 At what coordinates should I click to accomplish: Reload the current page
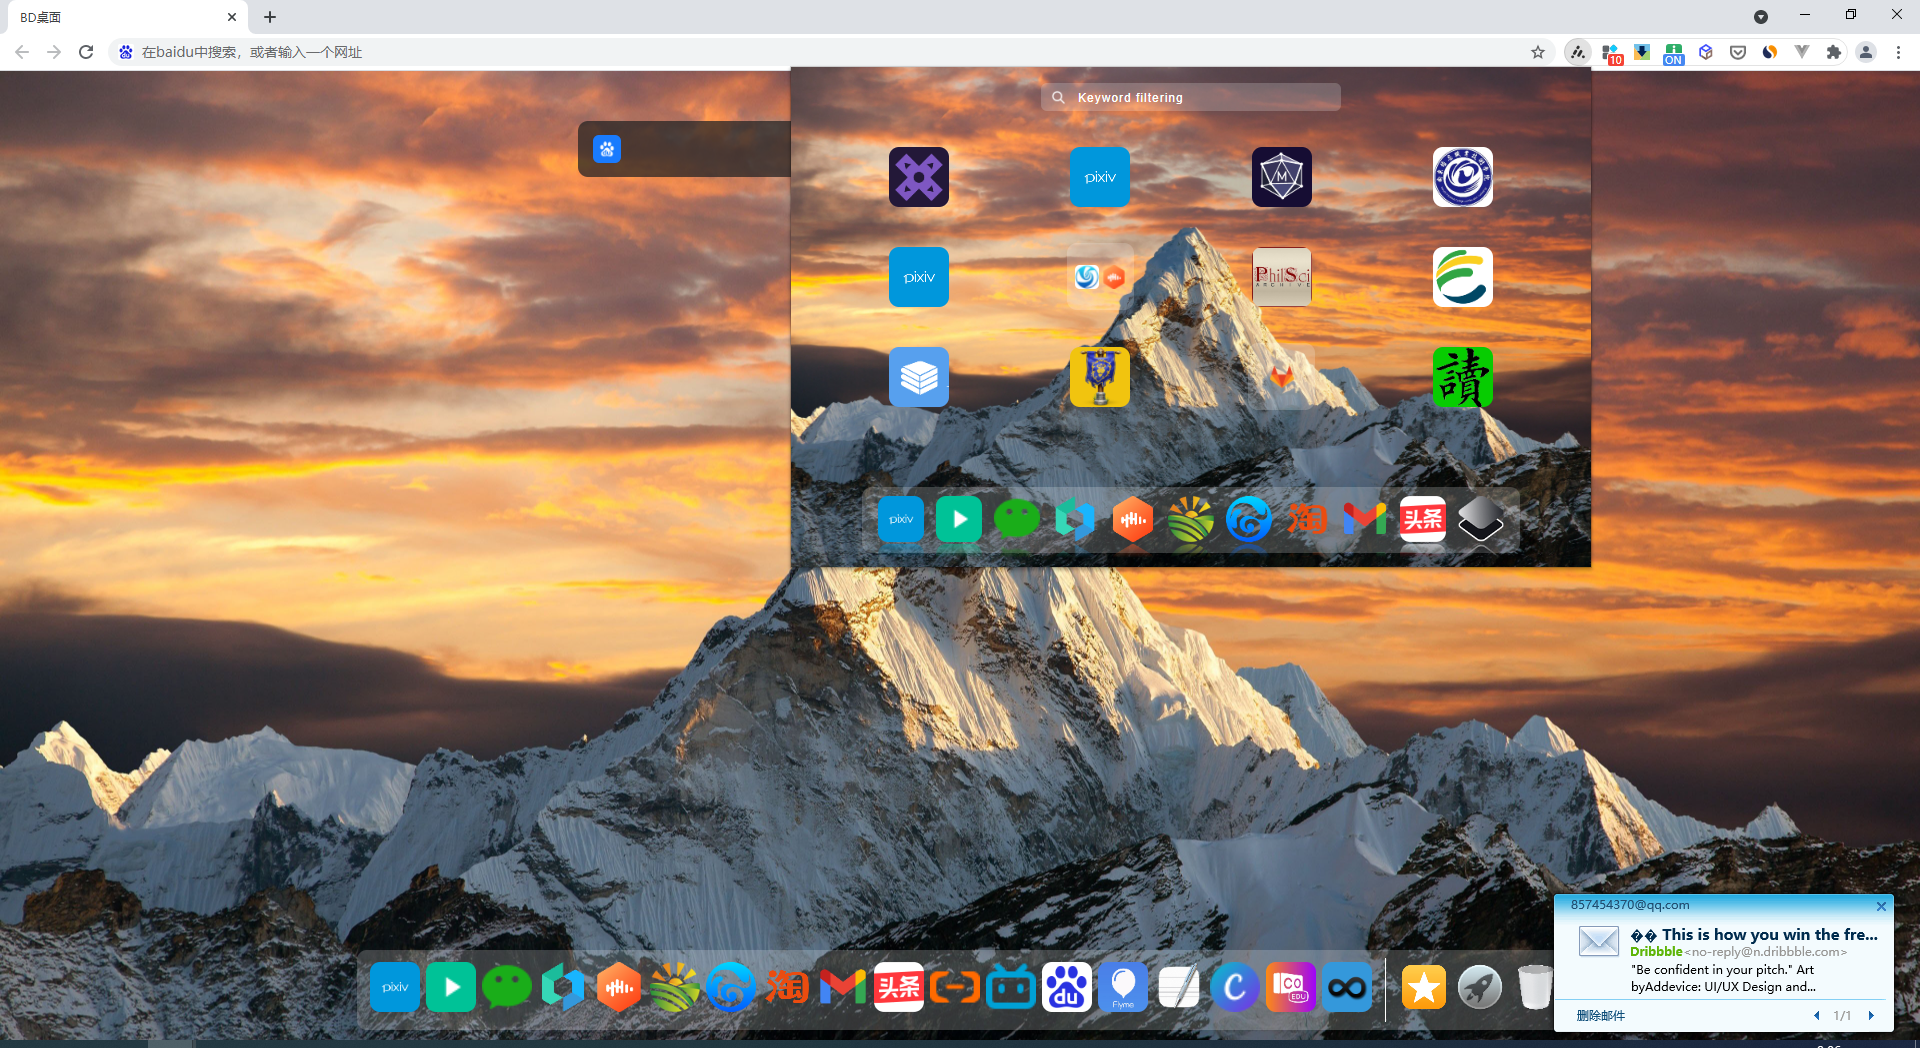86,52
